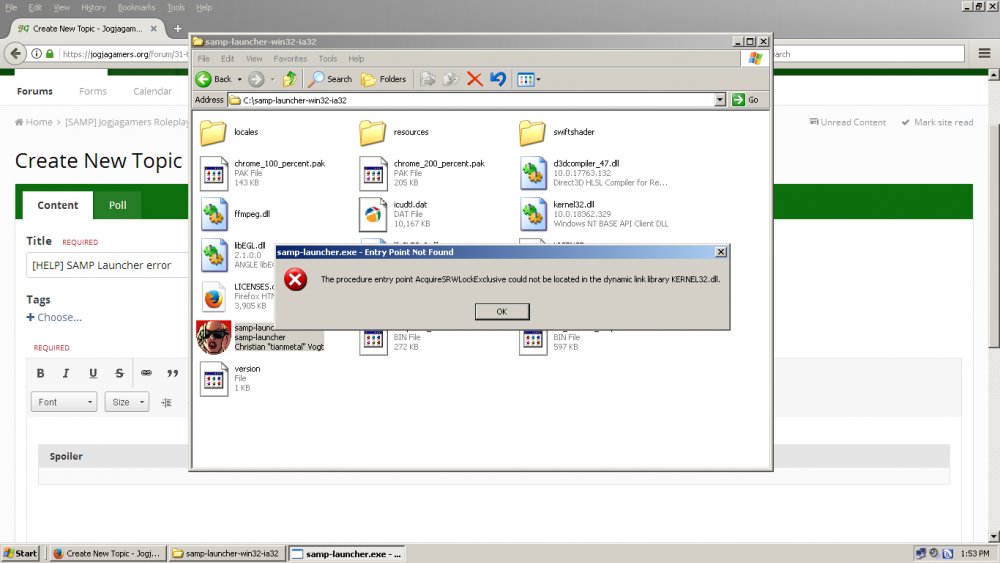Click the insert Link icon in editor
This screenshot has height=563, width=1000.
(x=146, y=374)
